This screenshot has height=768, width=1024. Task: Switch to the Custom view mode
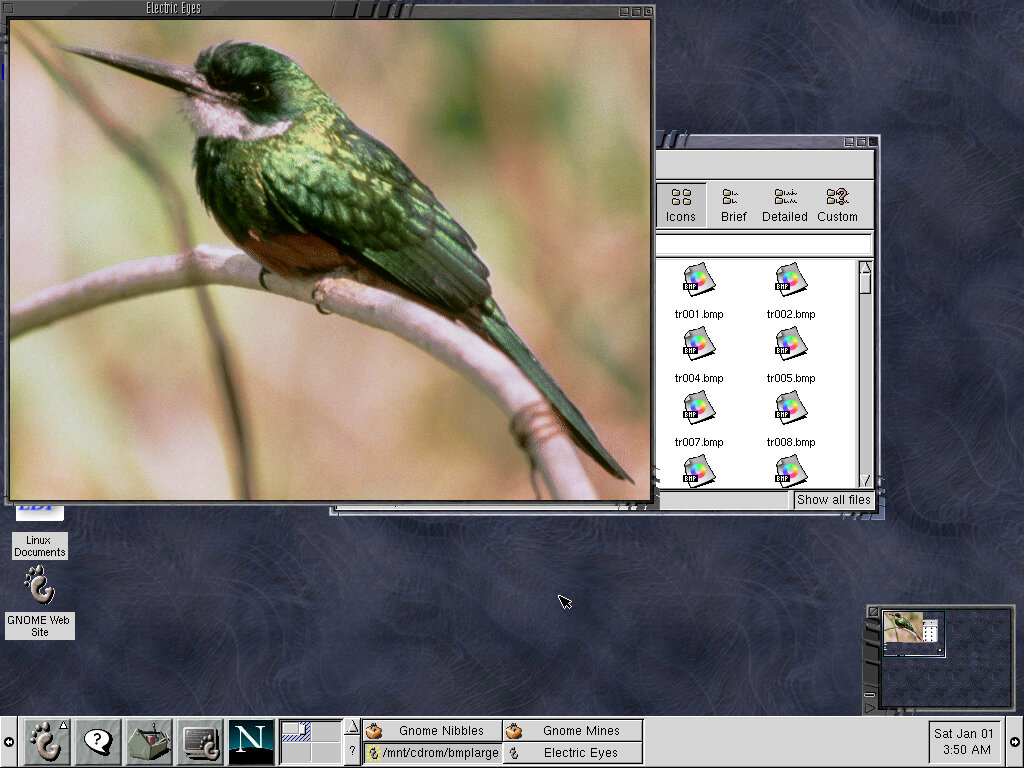[x=837, y=205]
